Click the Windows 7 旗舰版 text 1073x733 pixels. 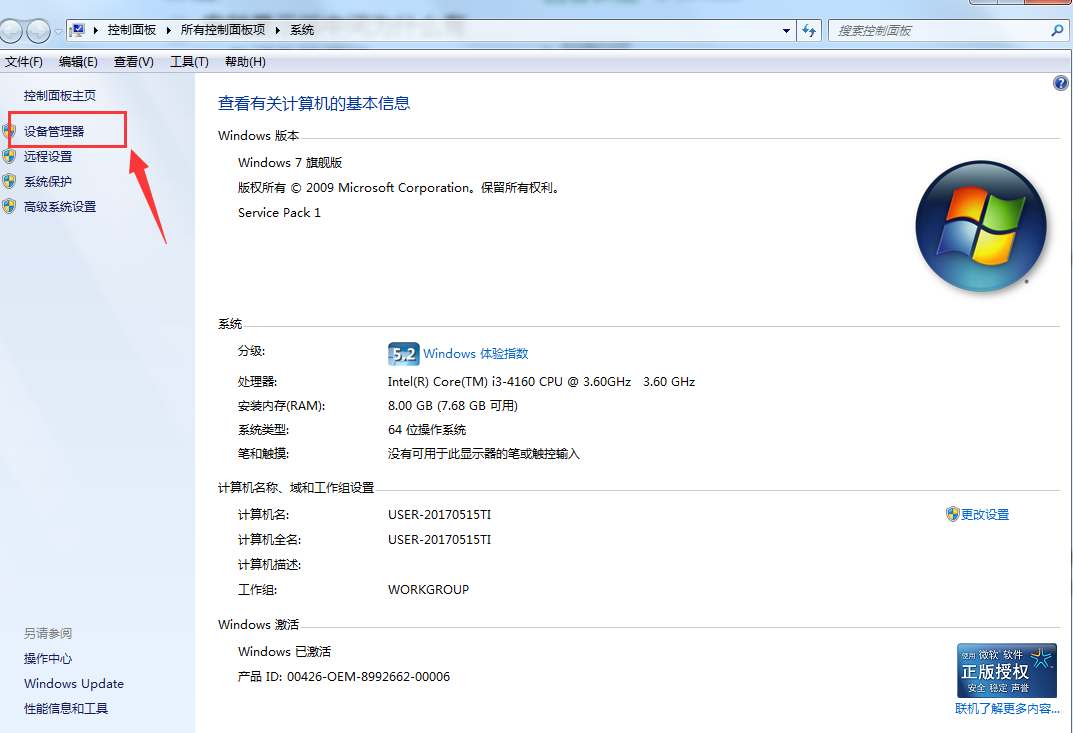(x=290, y=163)
